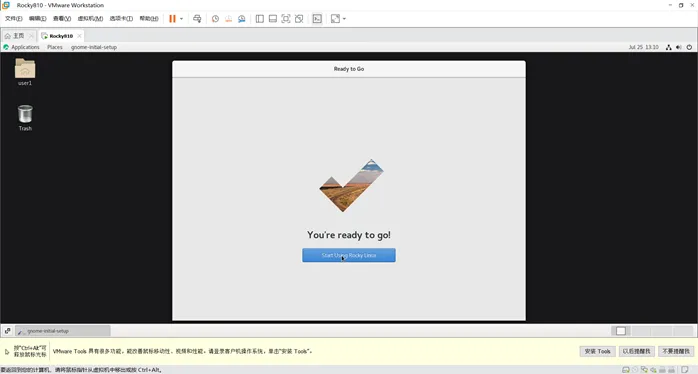Click the VMware Workstation app icon in title bar
698x374 pixels.
(6, 5)
